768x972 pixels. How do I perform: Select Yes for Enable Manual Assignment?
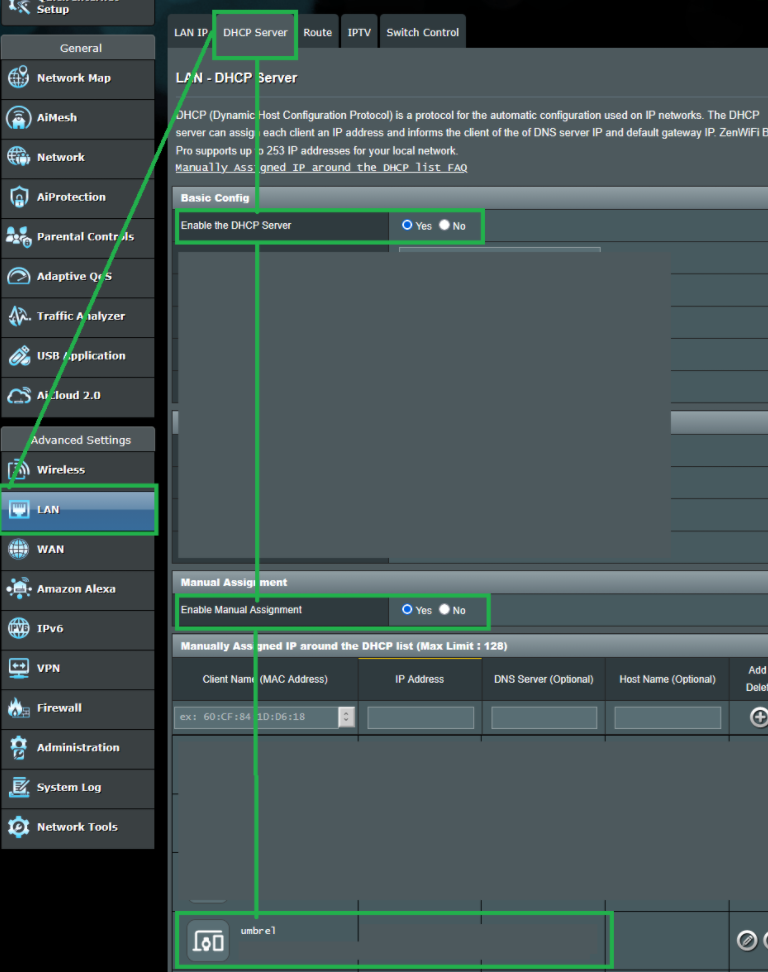tap(407, 609)
